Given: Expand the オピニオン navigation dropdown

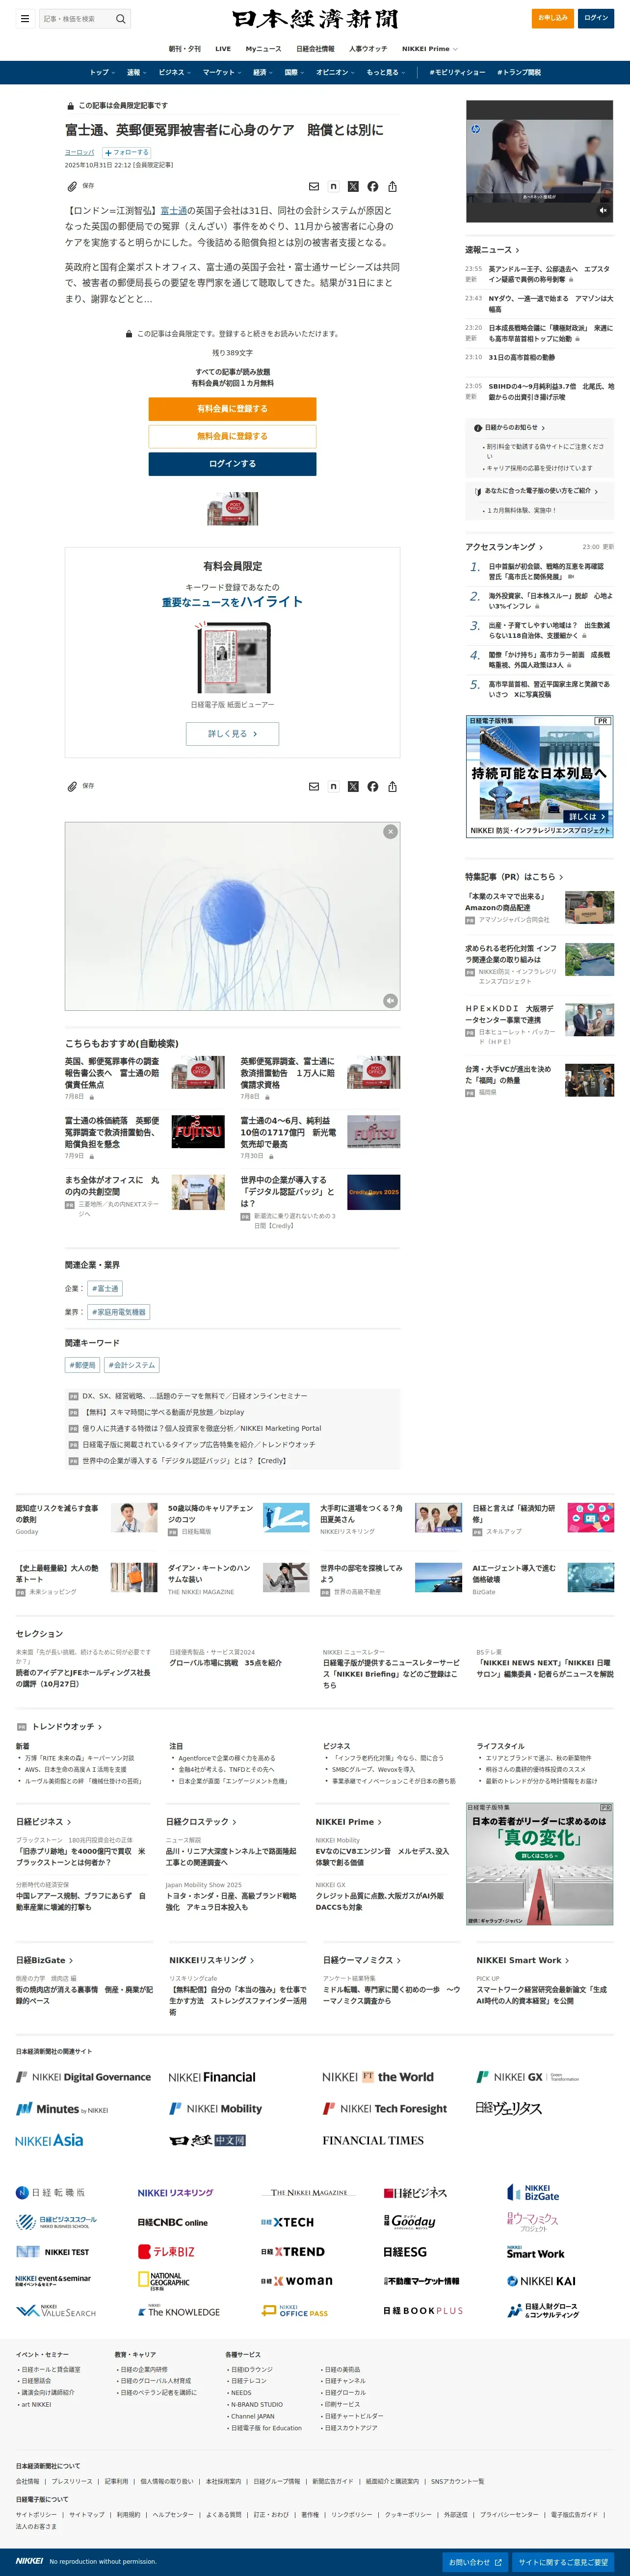Looking at the screenshot, I should click(335, 72).
